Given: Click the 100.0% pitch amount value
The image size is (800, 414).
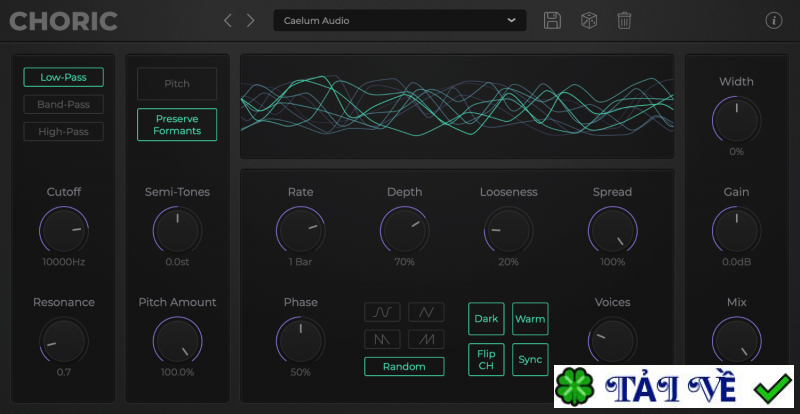Looking at the screenshot, I should [178, 372].
